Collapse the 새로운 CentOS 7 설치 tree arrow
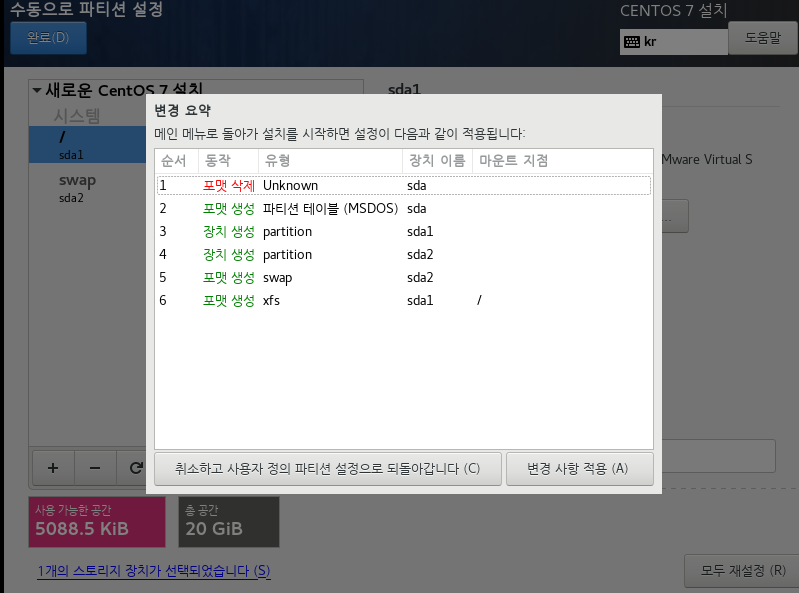The height and width of the screenshot is (593, 799). (37, 91)
